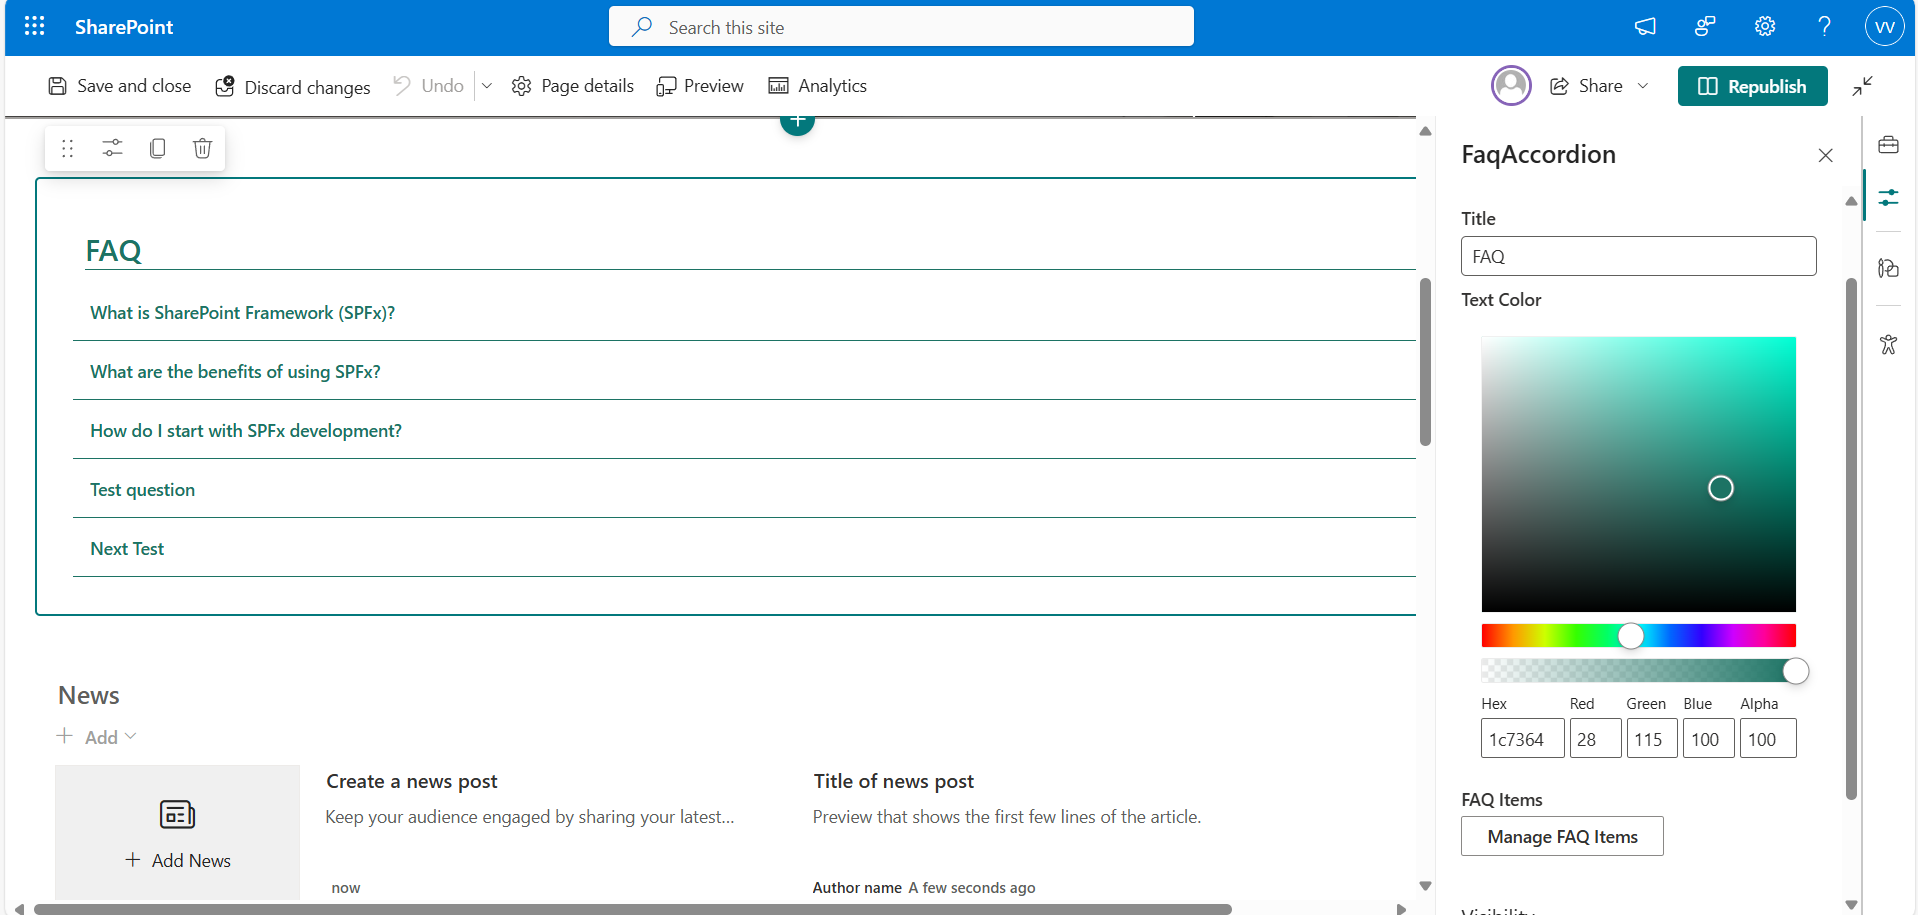
Task: Open the megaphone announcements icon
Action: point(1645,27)
